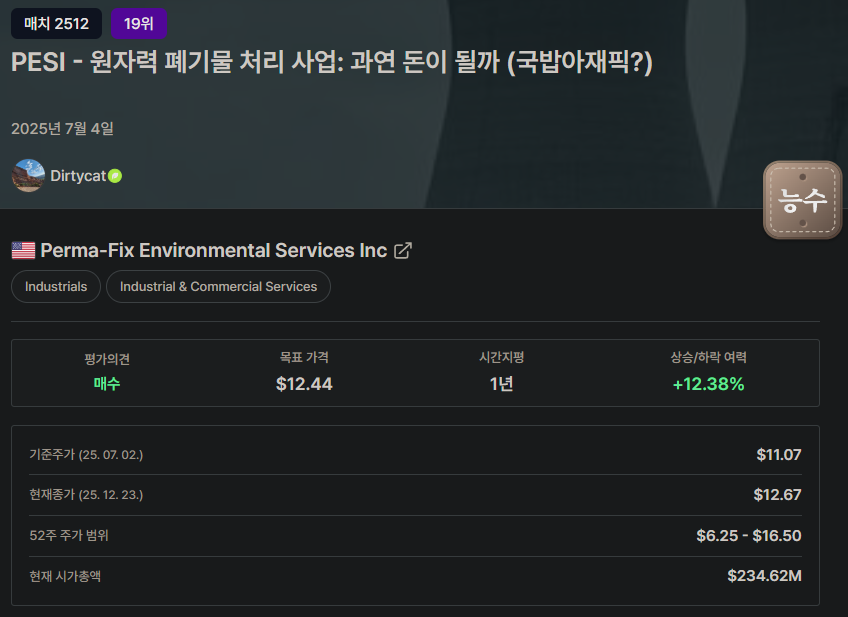Click the 현재종가 row value $12.67

777,494
